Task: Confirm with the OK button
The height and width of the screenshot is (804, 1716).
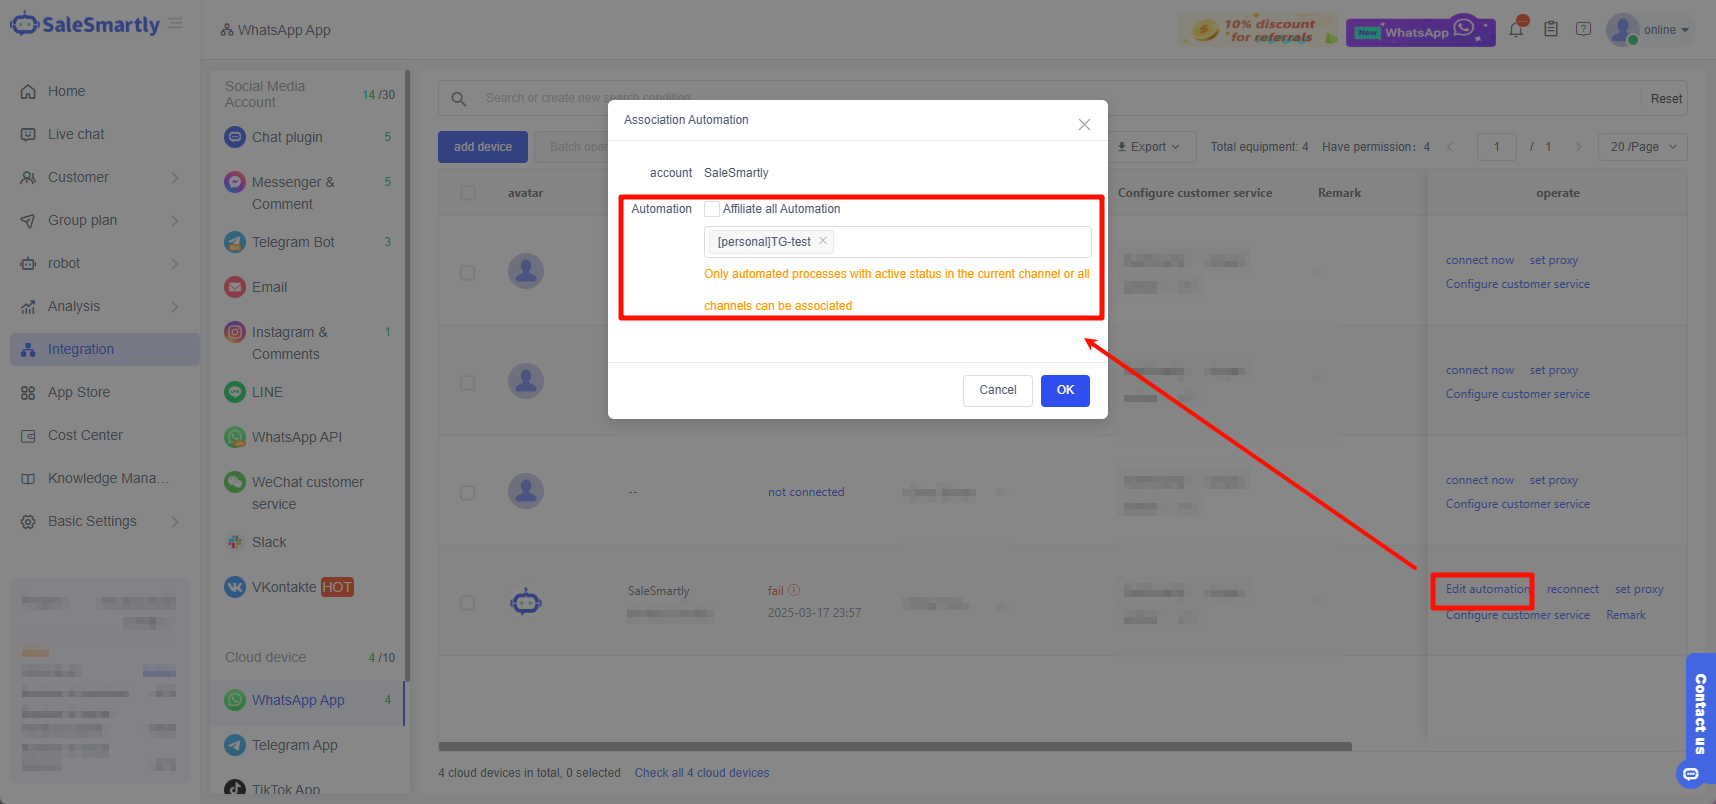Action: pos(1065,390)
